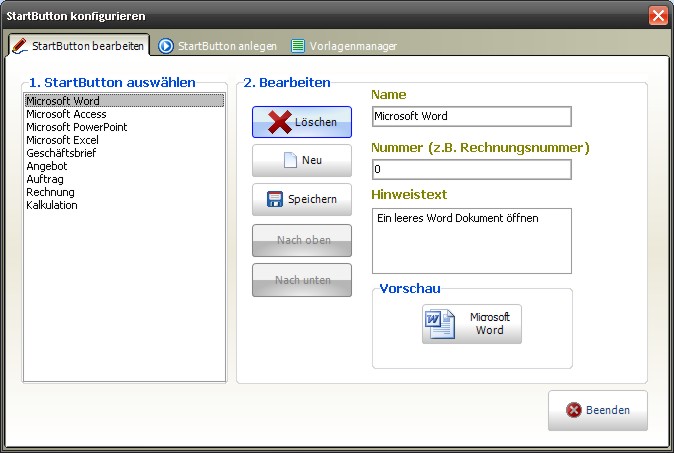The height and width of the screenshot is (453, 674).
Task: Click the pencil icon on StartButton bearbeiten tab
Action: coord(20,46)
